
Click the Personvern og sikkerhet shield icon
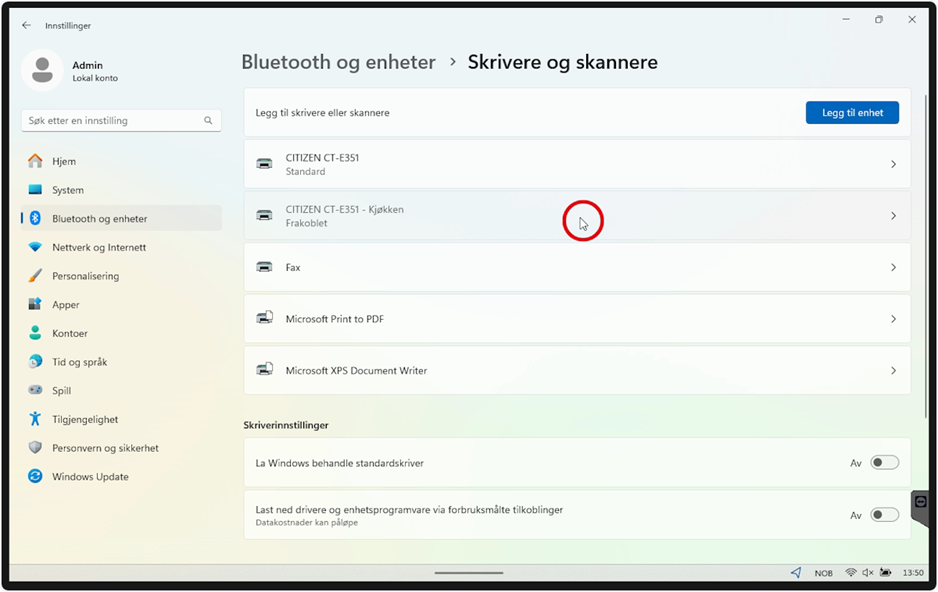click(35, 447)
